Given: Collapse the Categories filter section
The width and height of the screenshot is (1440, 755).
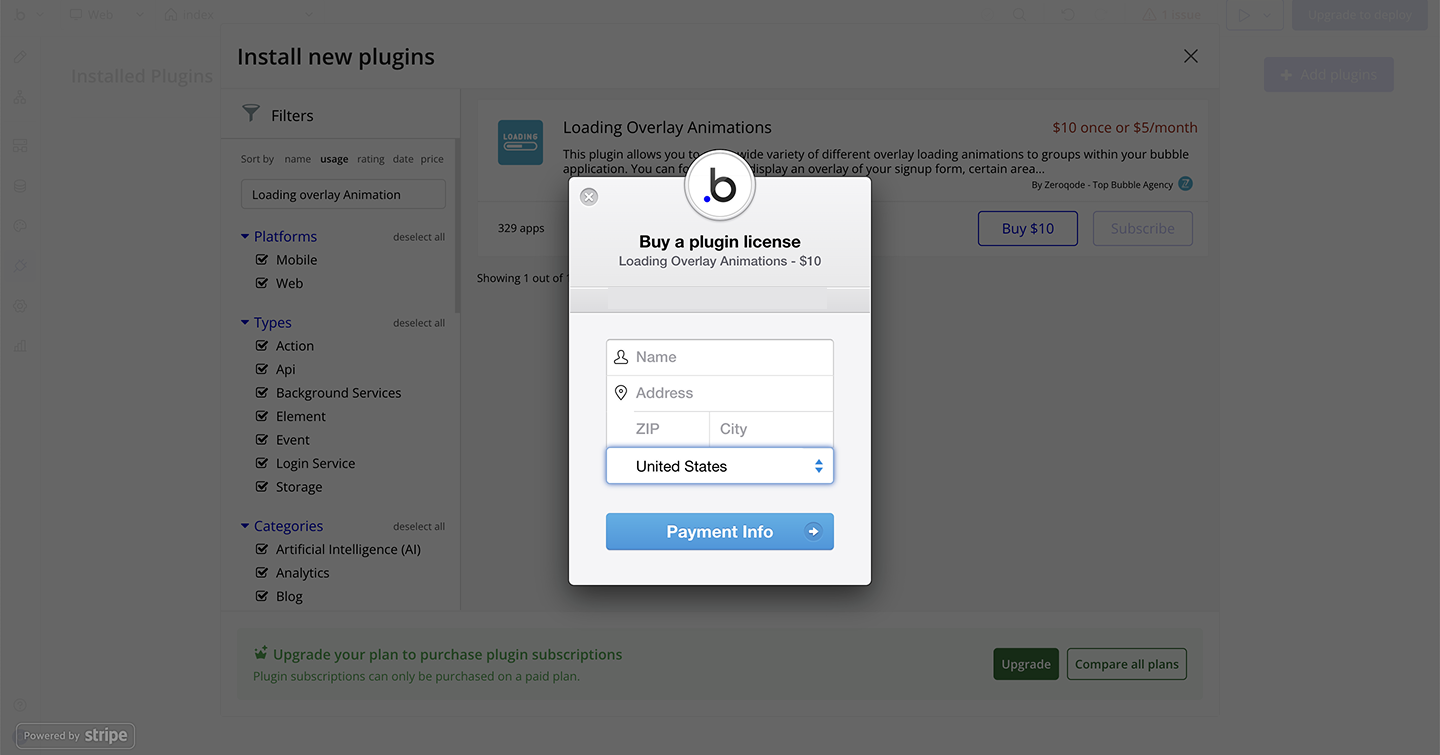Looking at the screenshot, I should (x=245, y=526).
